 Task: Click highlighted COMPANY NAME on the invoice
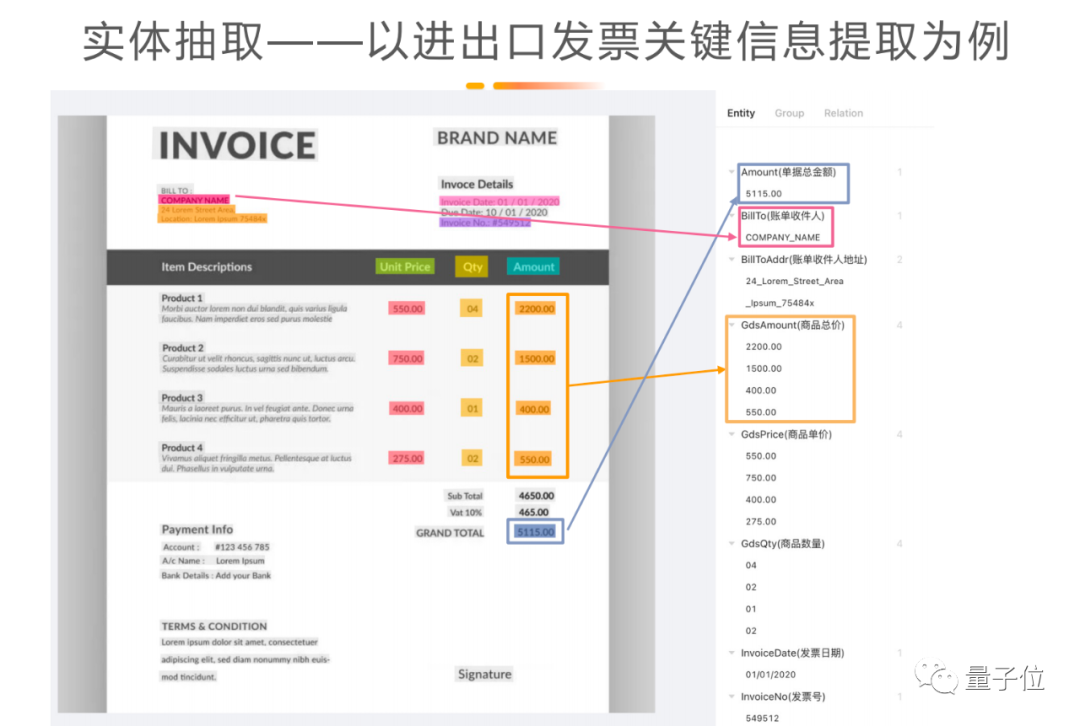coord(194,200)
